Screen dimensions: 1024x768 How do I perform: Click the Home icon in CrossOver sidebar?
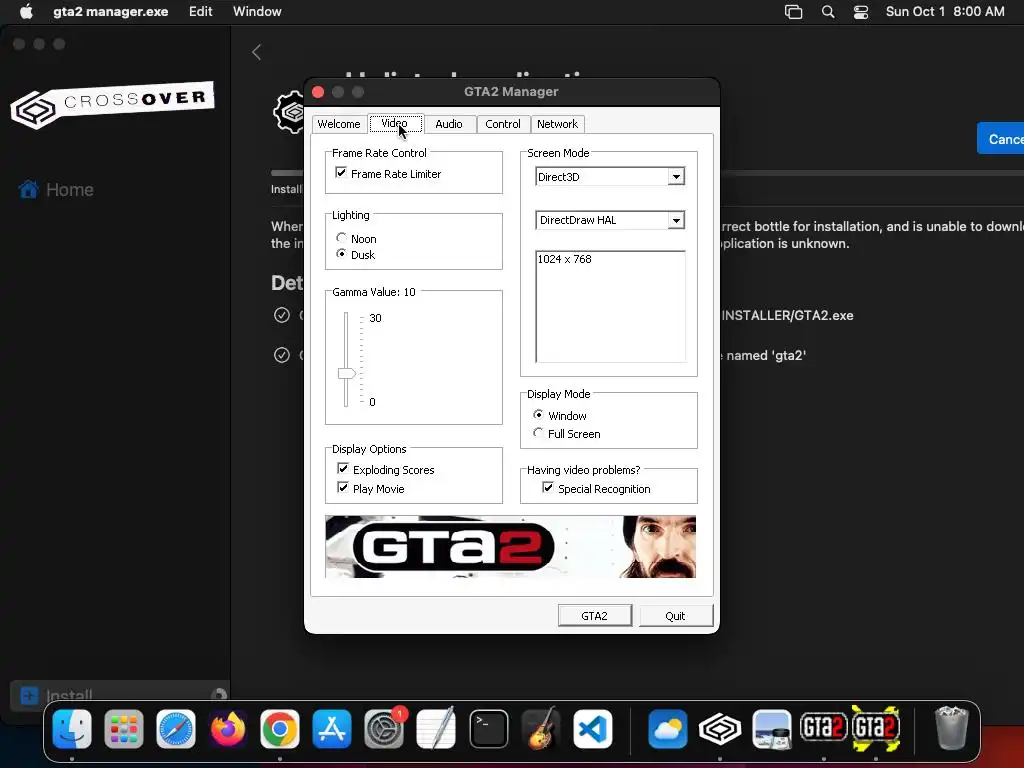click(28, 189)
